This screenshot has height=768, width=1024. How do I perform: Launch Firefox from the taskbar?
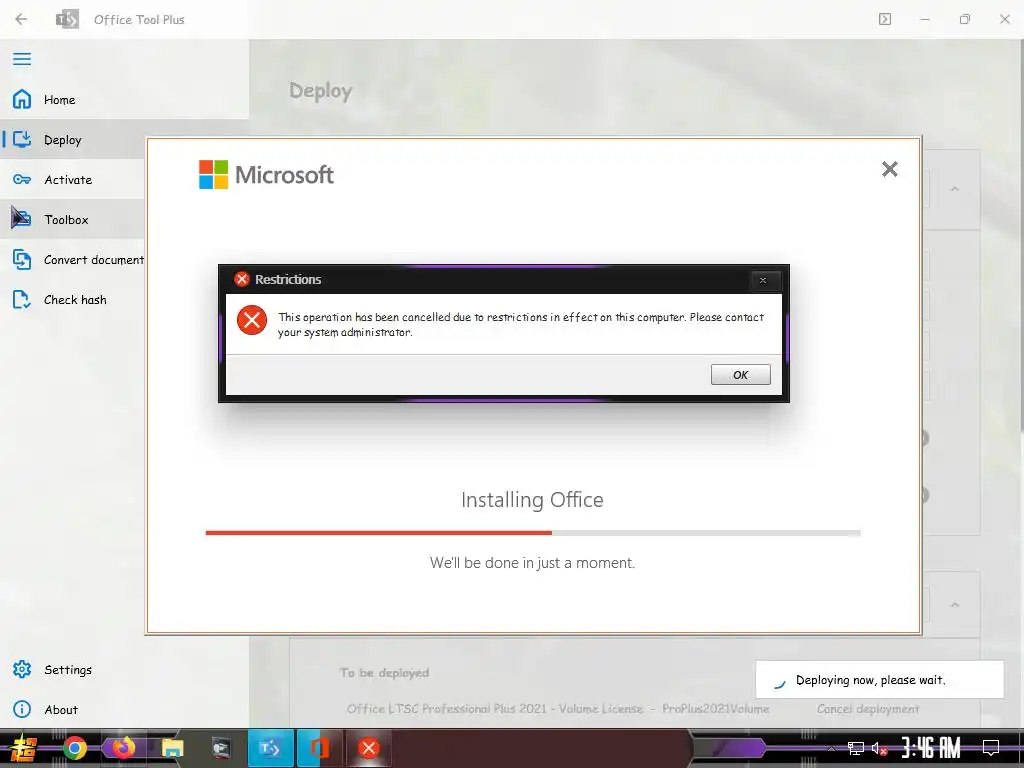[x=123, y=748]
